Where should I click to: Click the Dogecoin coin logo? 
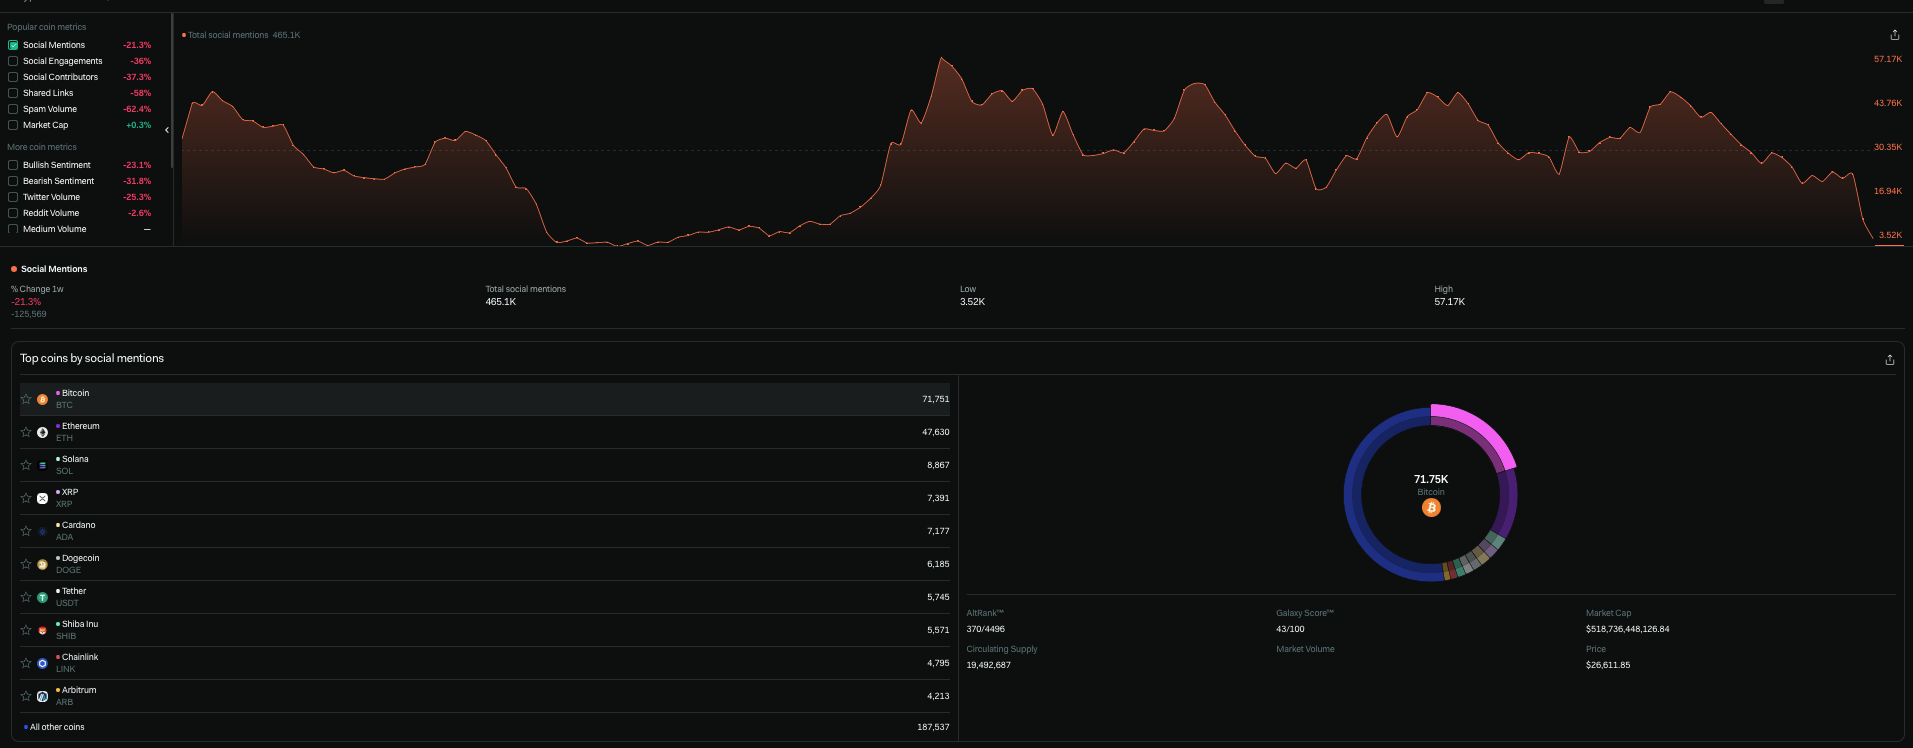pos(42,564)
